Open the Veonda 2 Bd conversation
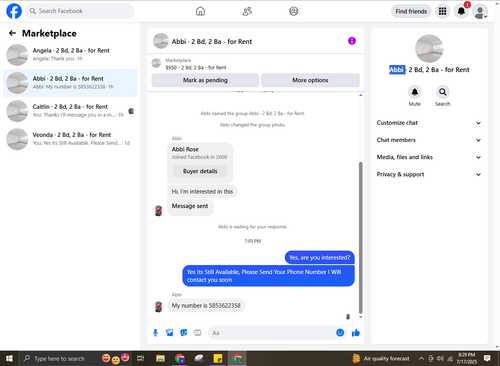Screen dimensions: 500x366 tap(70, 139)
